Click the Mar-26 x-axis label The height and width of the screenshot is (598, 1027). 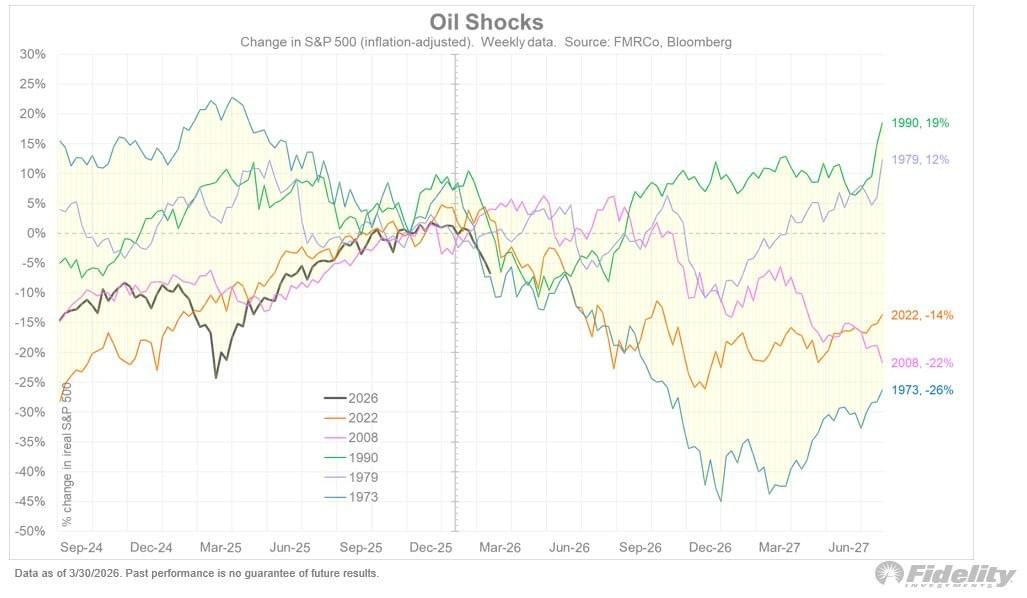(498, 548)
